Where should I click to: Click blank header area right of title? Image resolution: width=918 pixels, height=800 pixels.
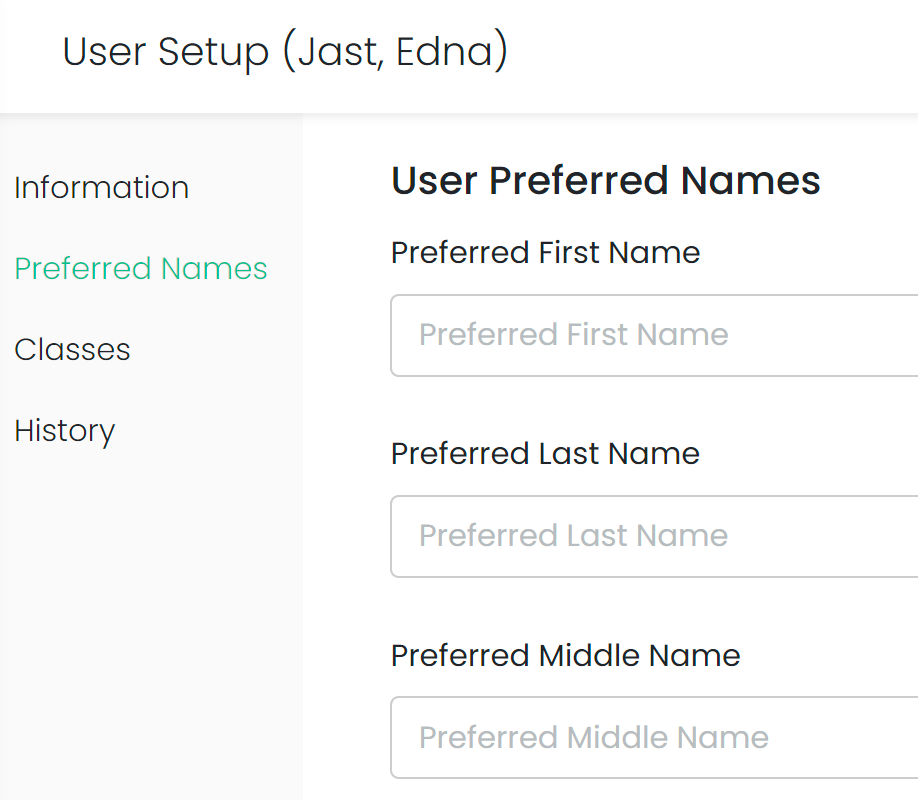(714, 56)
